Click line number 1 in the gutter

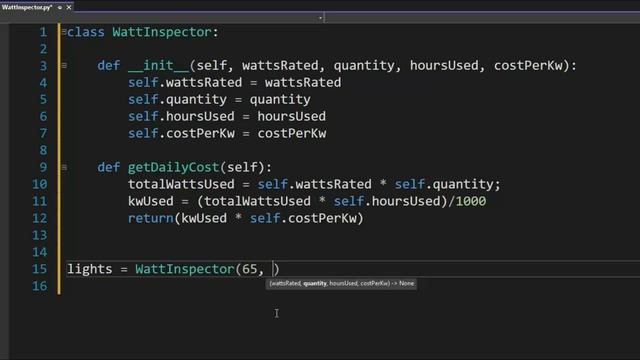[x=43, y=32]
